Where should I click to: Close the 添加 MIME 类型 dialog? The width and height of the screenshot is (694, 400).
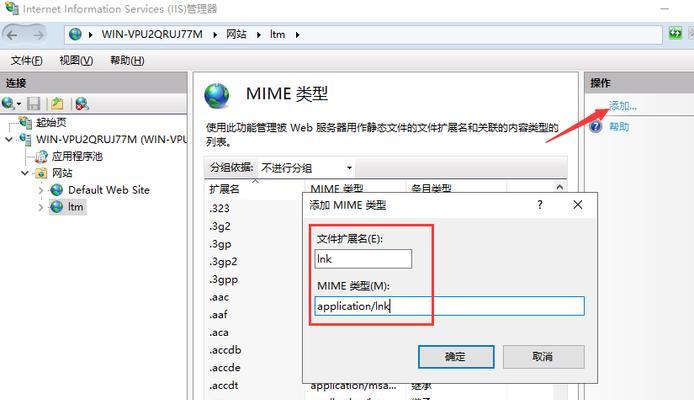(x=578, y=205)
